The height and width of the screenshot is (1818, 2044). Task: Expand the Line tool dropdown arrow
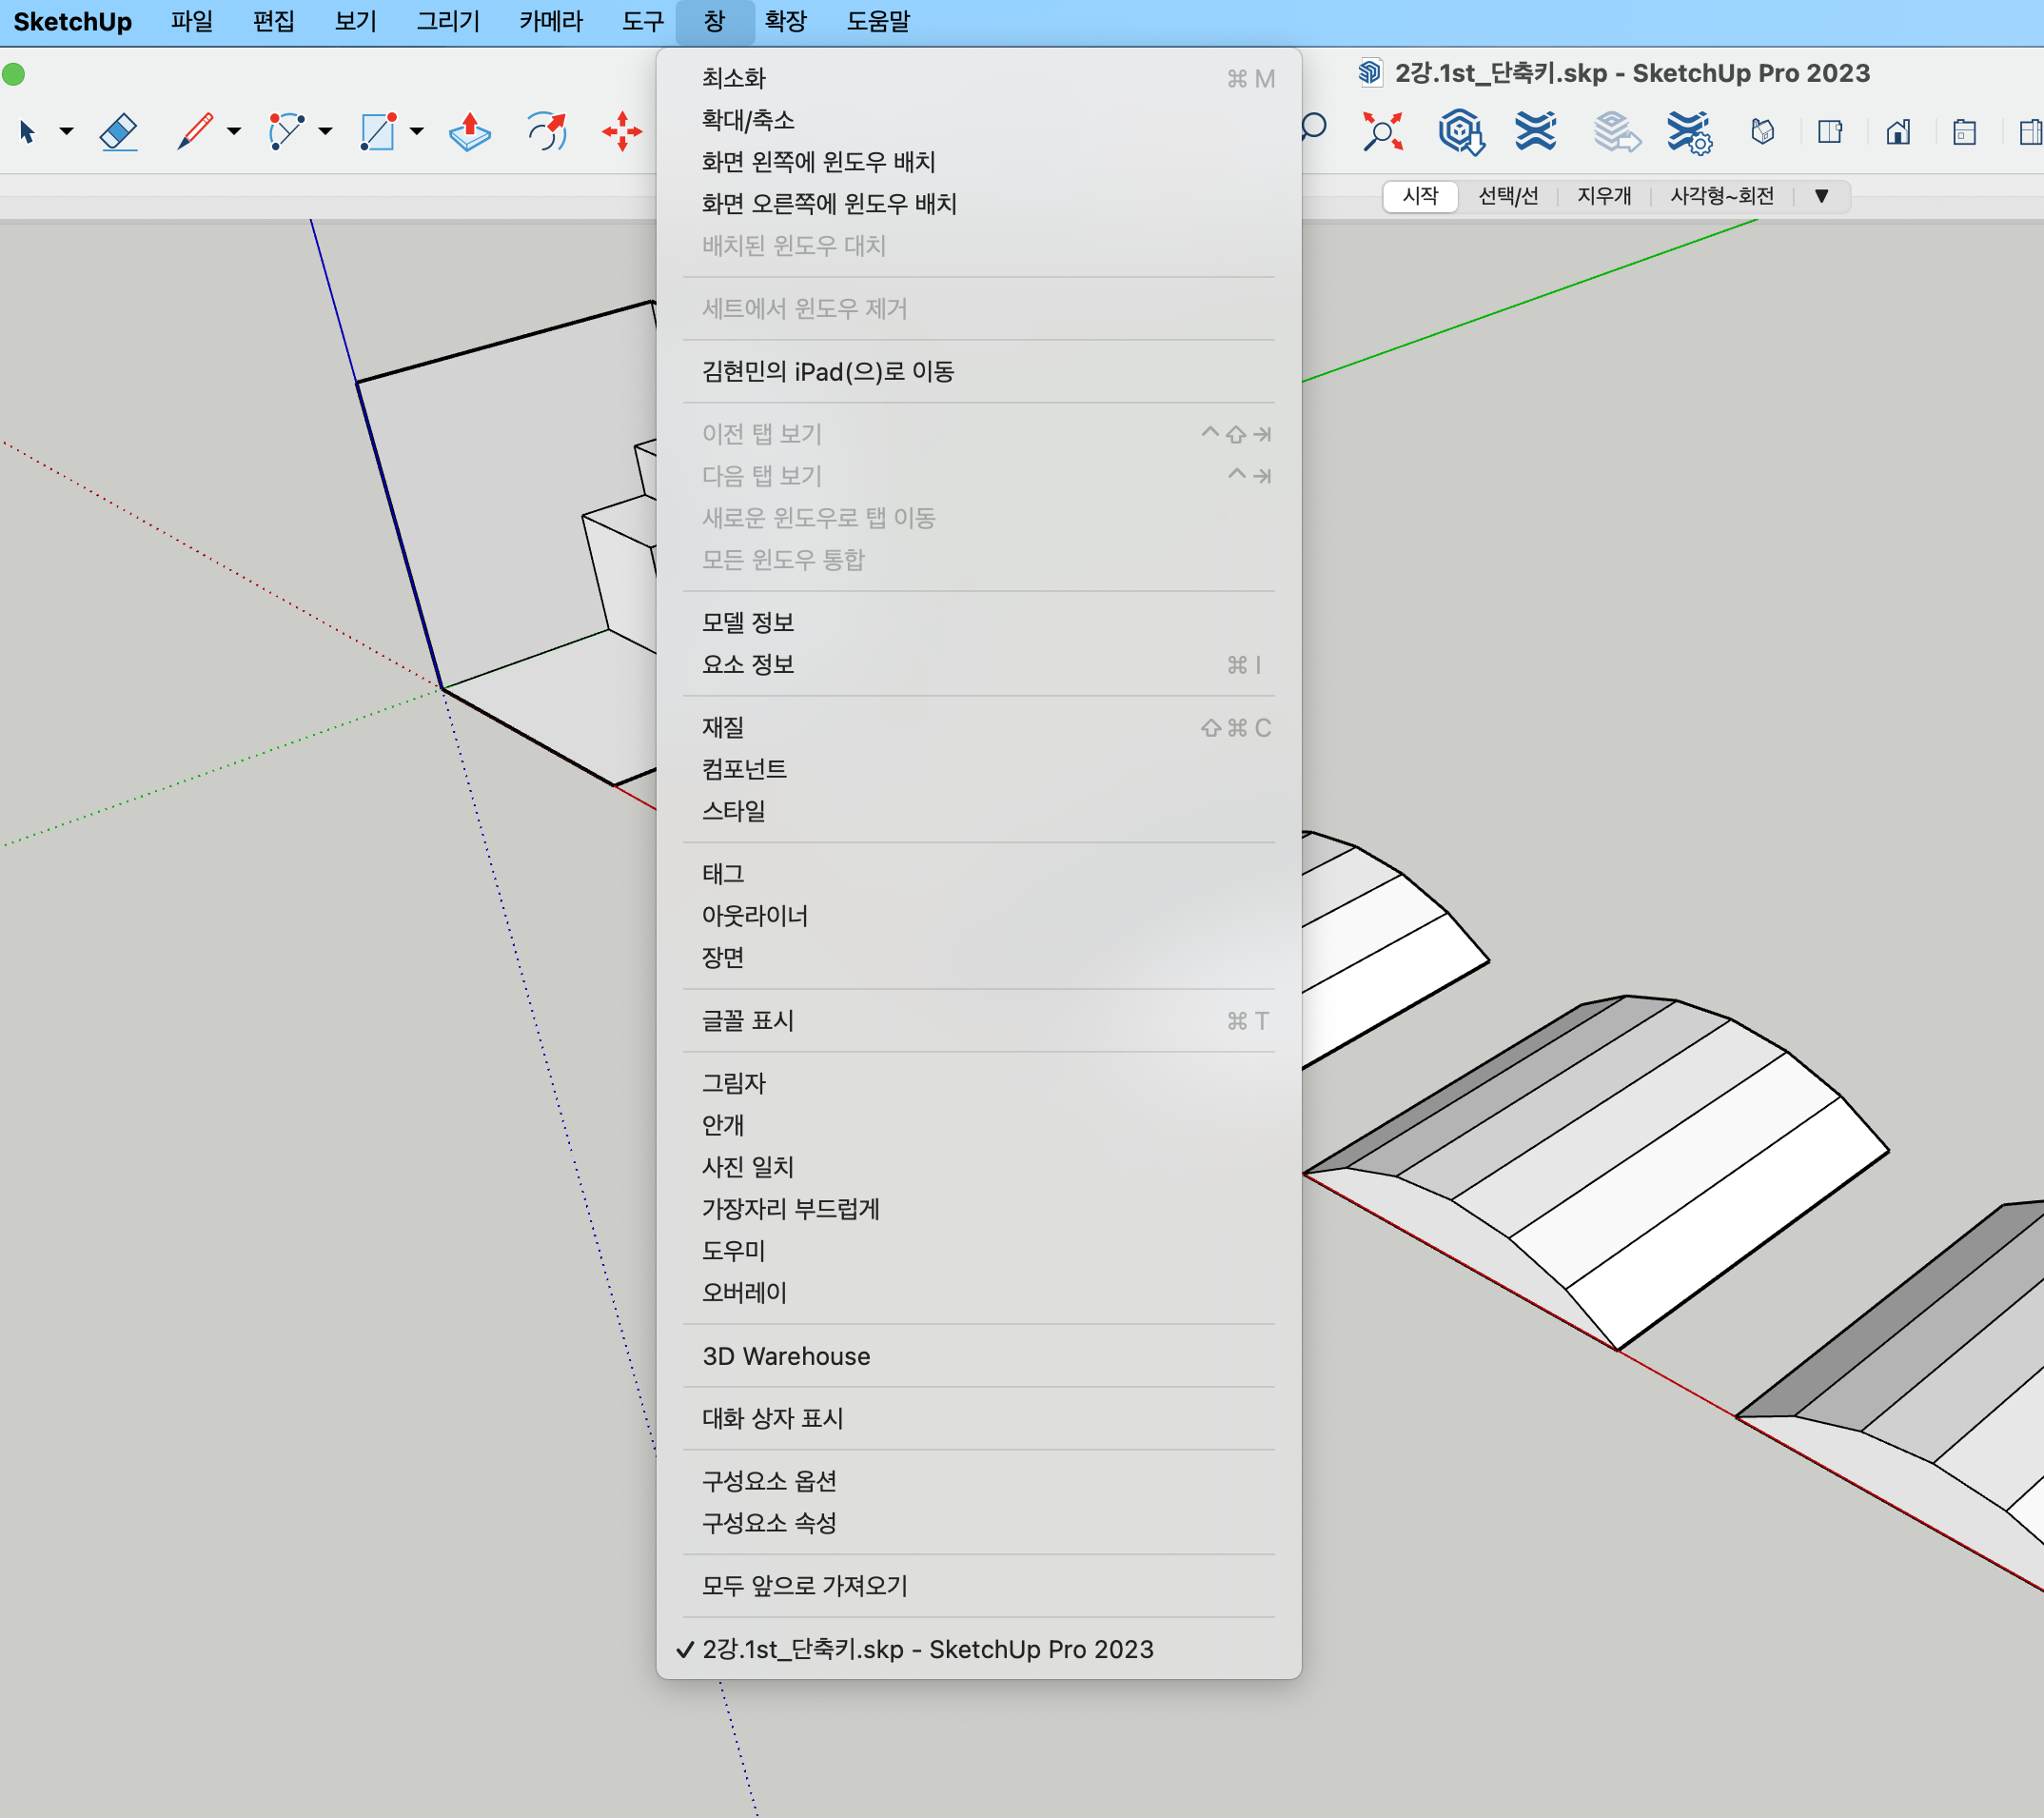pos(234,131)
